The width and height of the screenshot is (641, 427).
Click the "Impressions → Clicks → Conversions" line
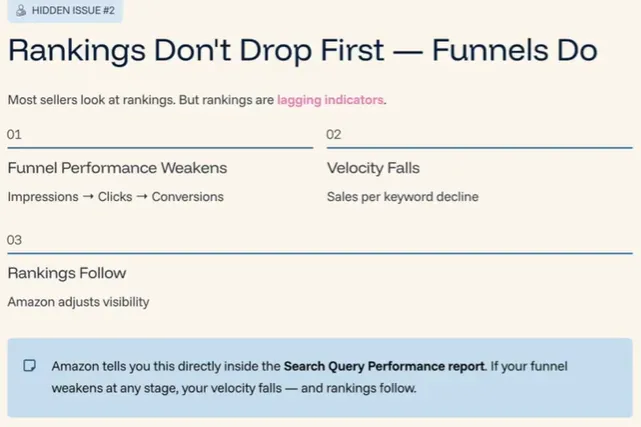(x=115, y=197)
